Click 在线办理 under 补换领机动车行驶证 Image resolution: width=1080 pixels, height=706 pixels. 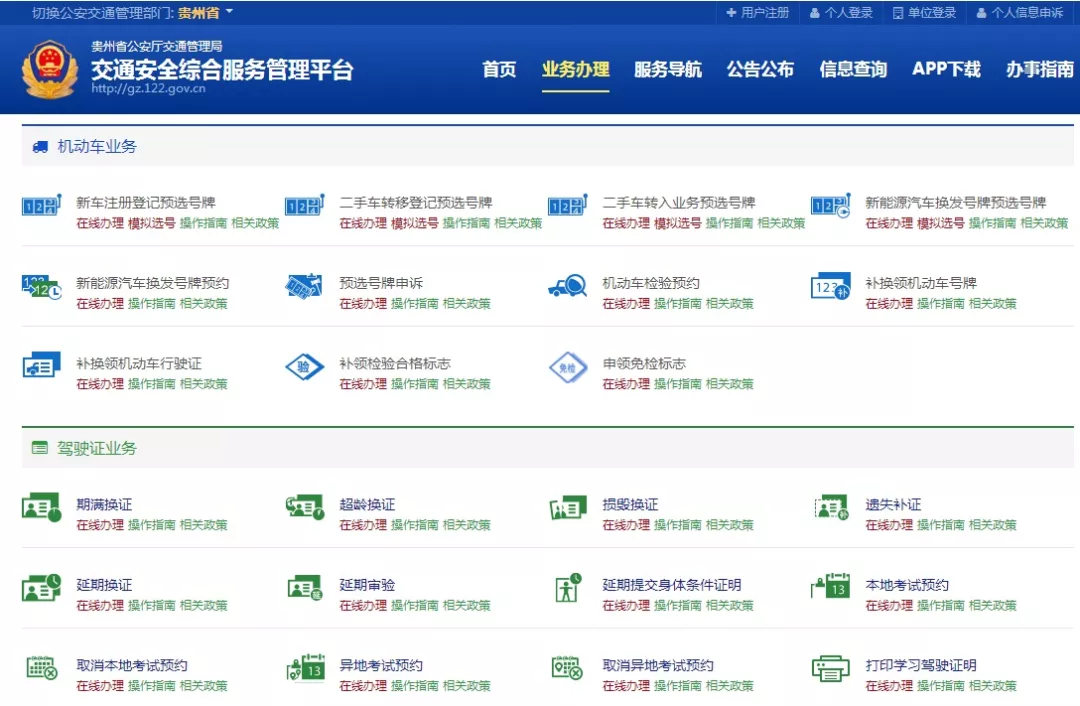click(x=100, y=384)
